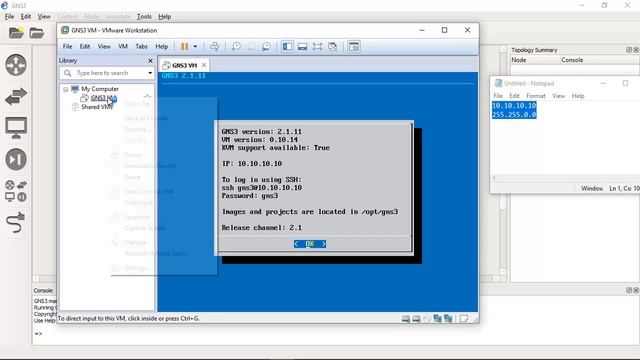
Task: Select Shared VMs in the library
Action: [97, 107]
